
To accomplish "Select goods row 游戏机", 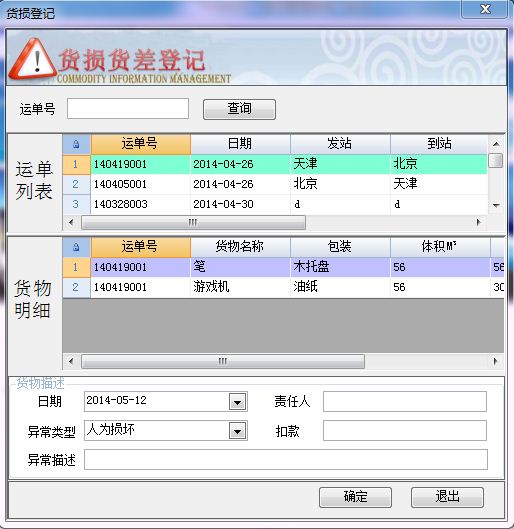I will 283,287.
